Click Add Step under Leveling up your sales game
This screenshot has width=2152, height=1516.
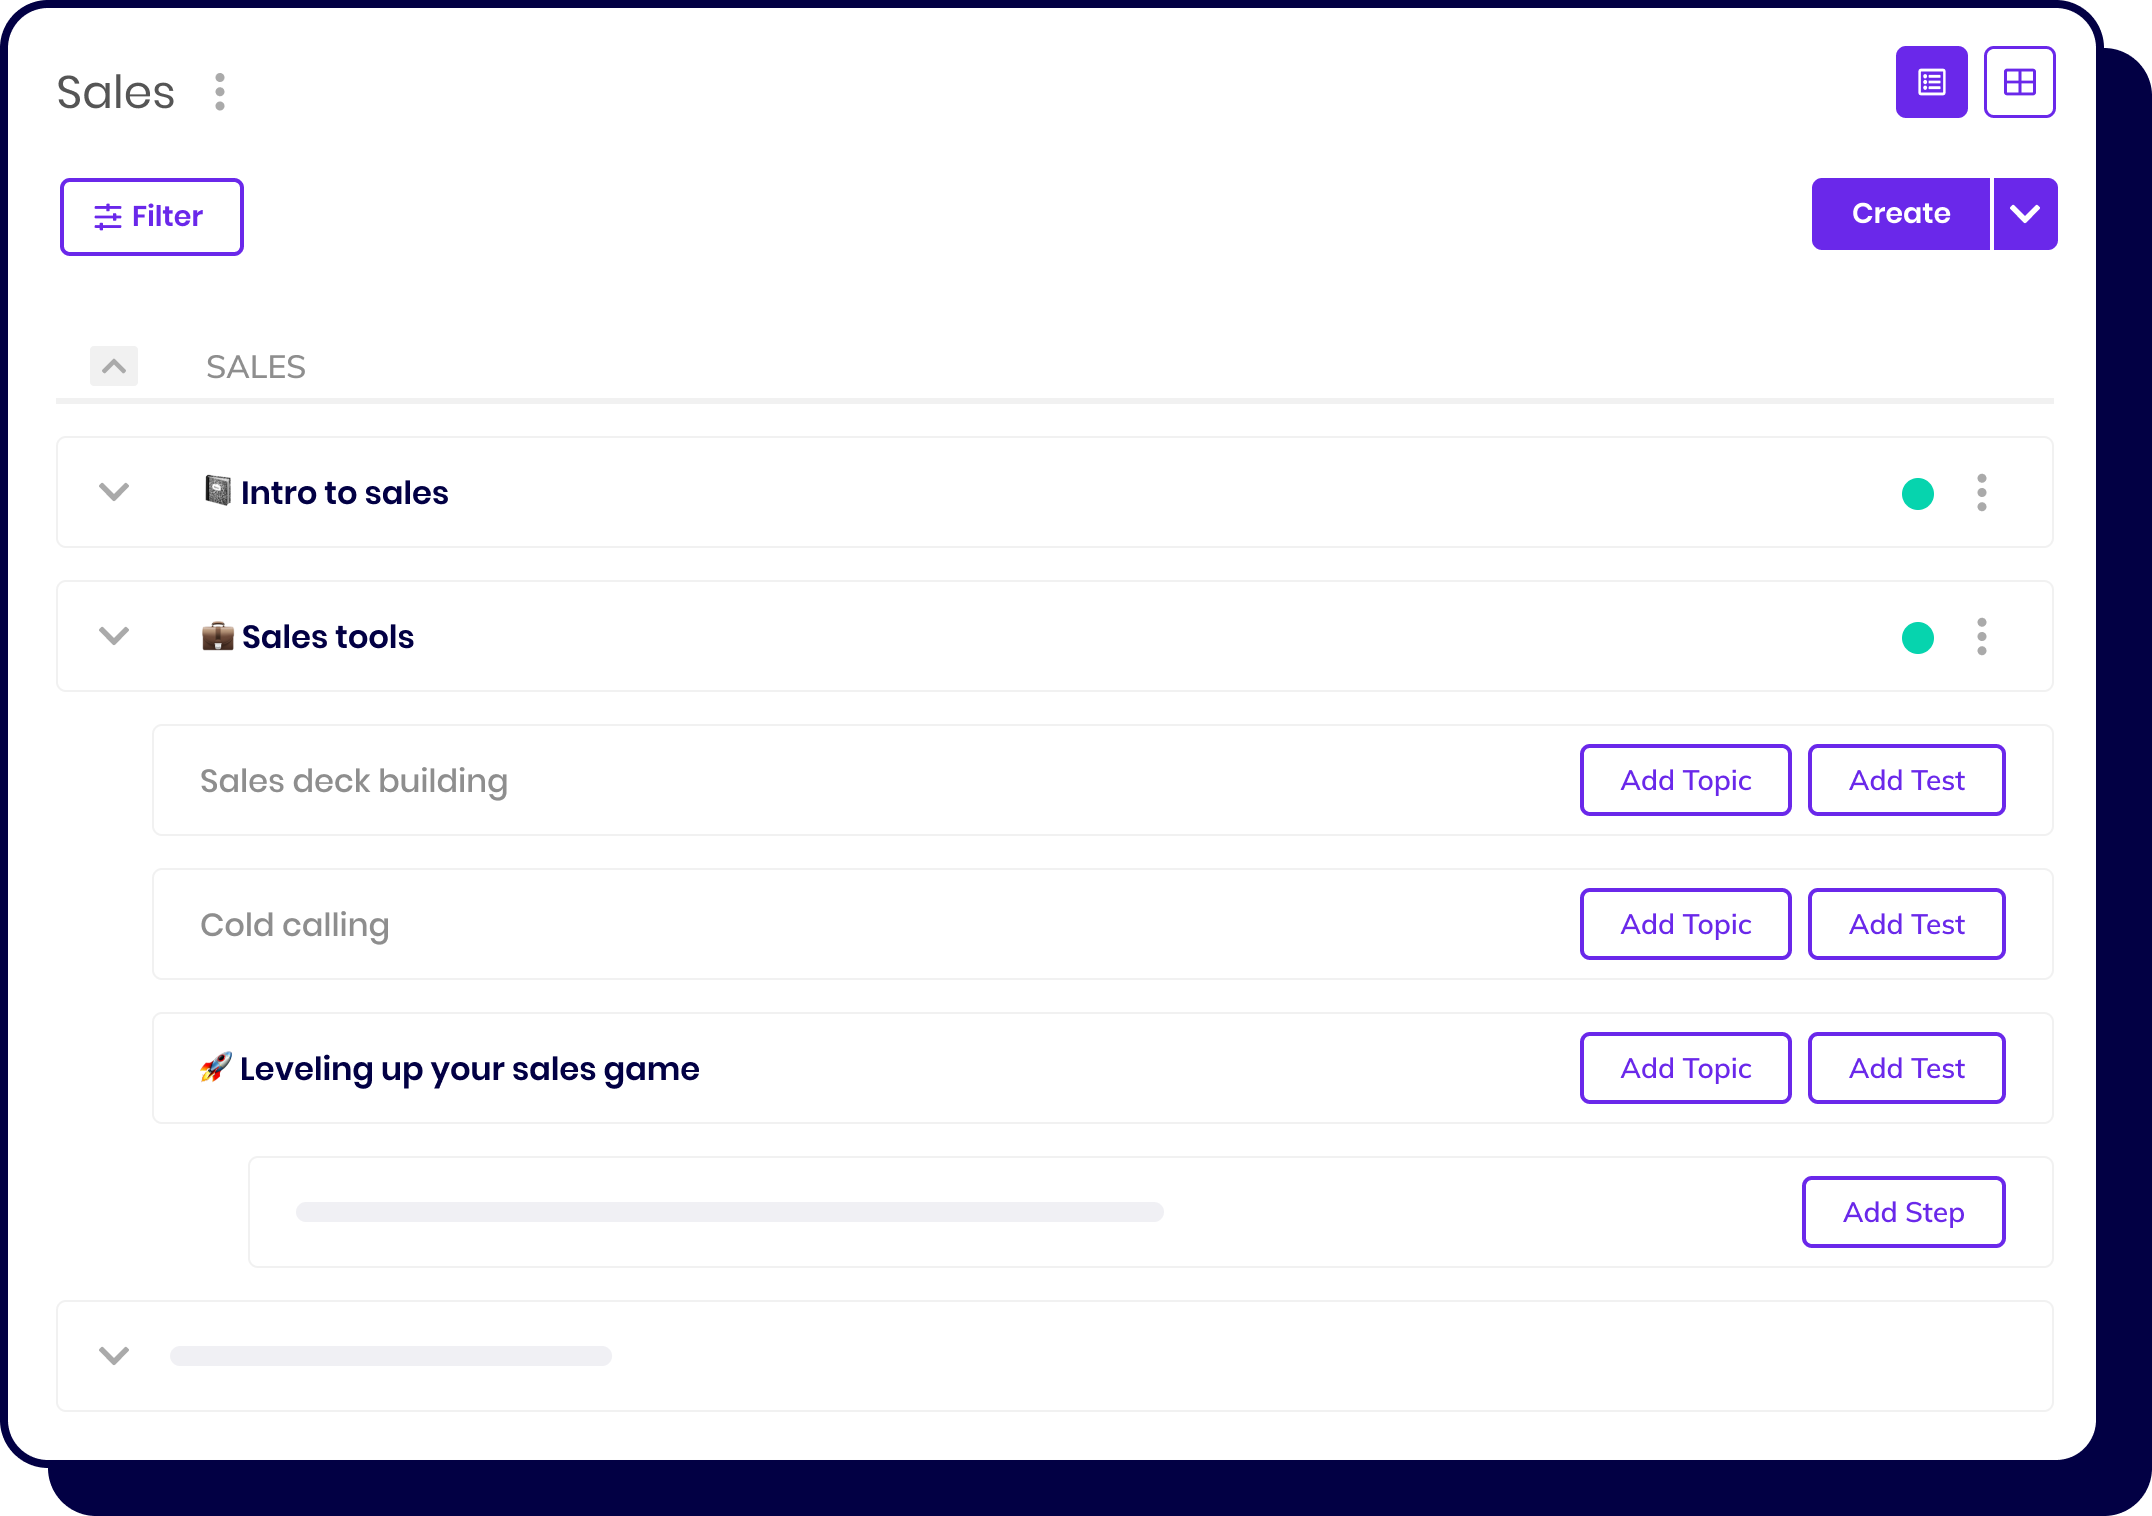click(1903, 1212)
